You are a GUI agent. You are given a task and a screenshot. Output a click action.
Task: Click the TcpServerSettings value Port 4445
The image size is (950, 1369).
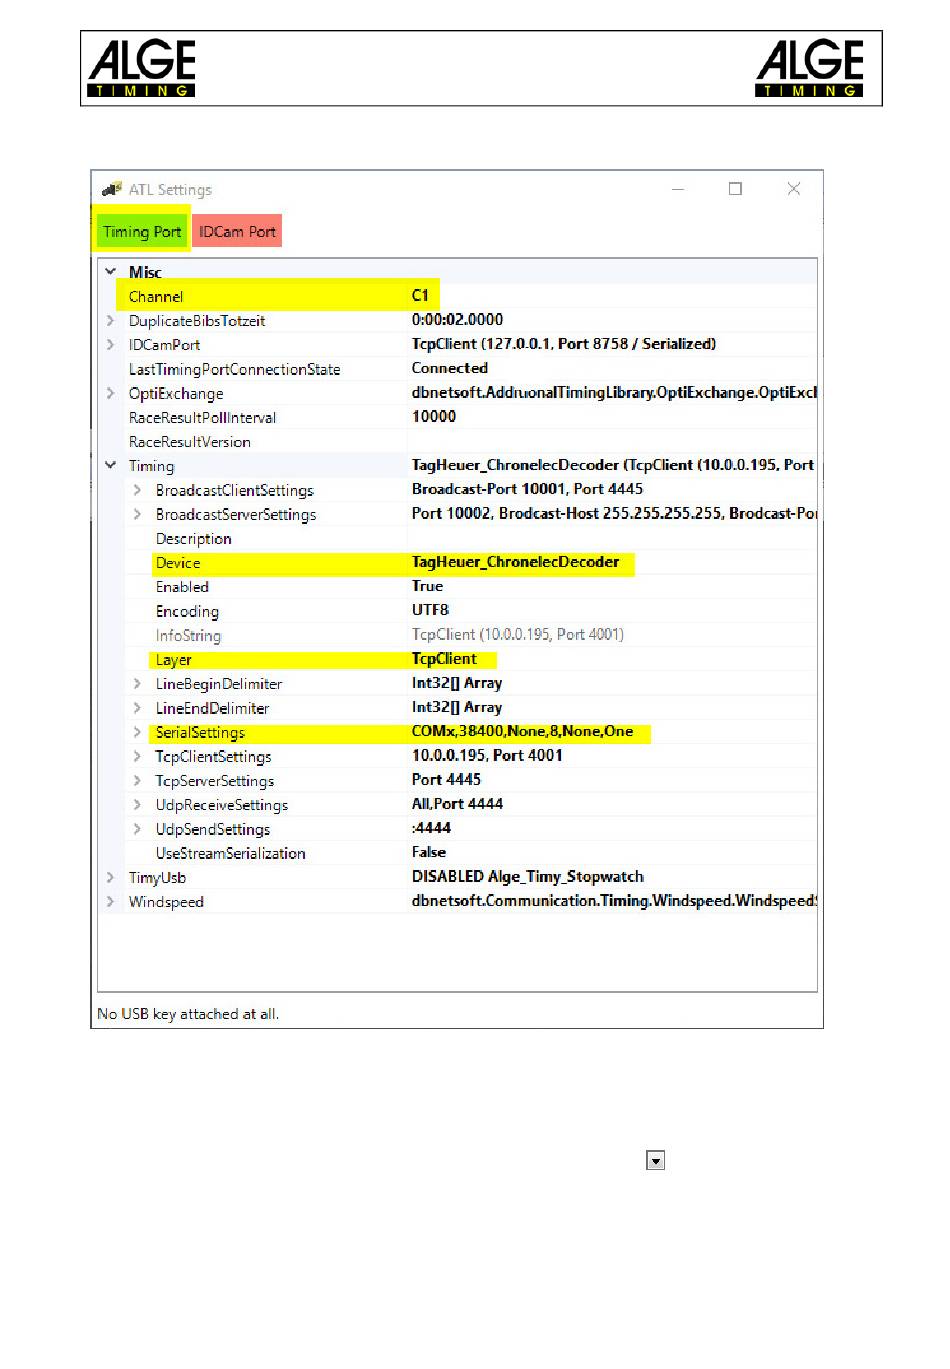[x=446, y=779]
